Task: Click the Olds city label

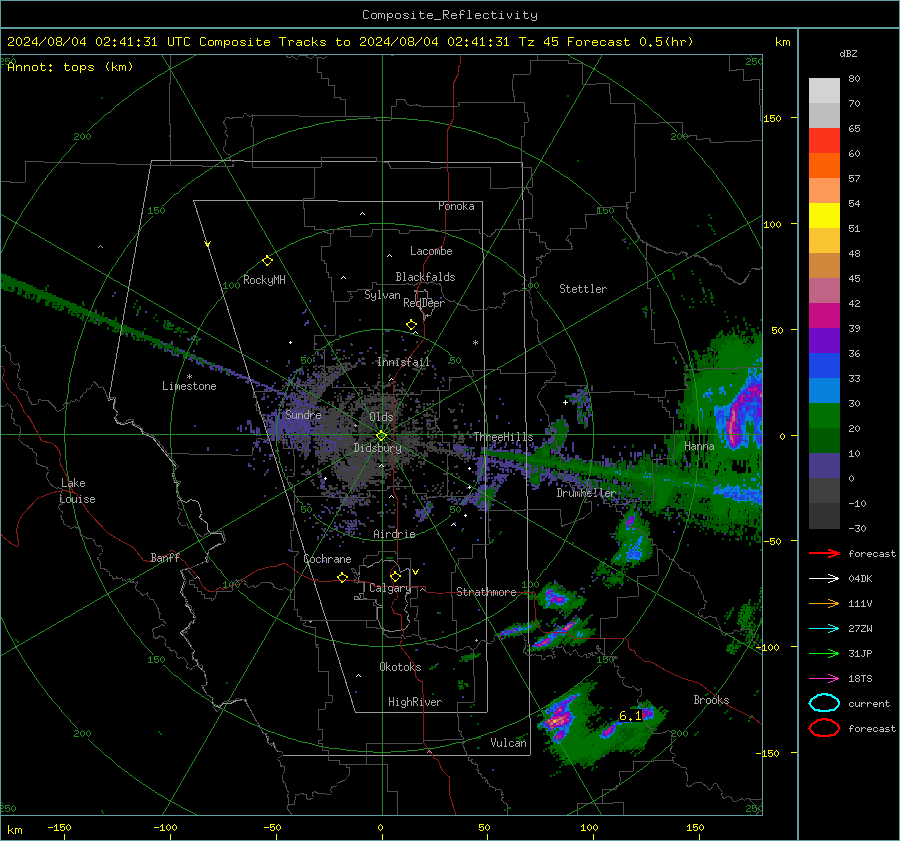Action: point(381,417)
